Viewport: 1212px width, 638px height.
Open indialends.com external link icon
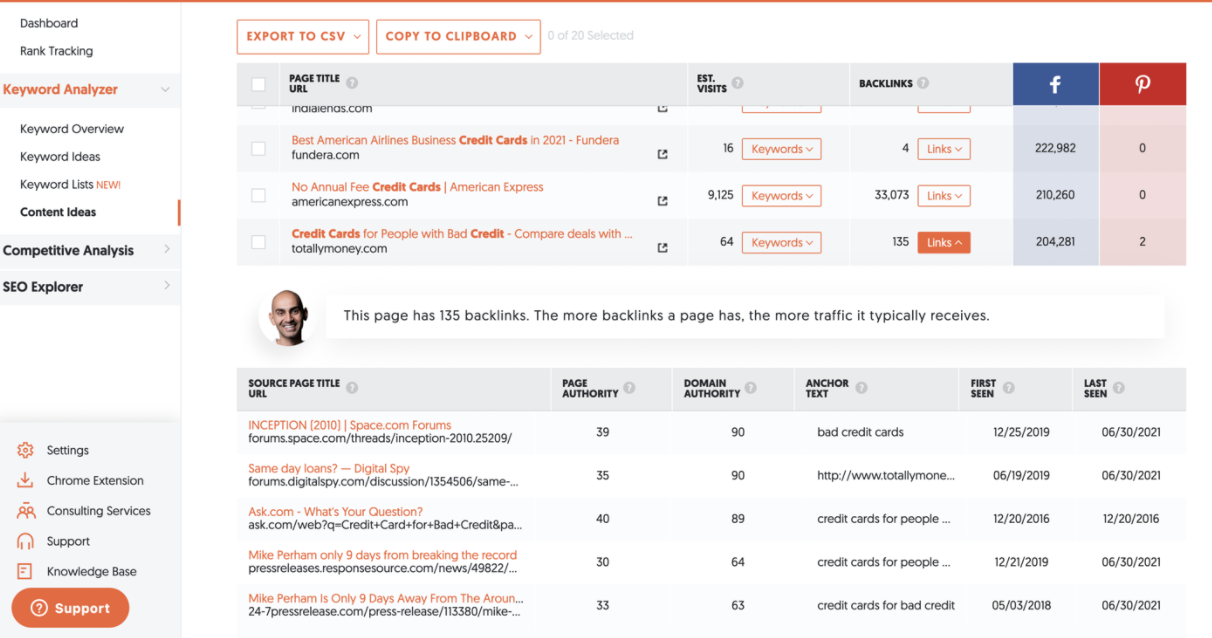(662, 107)
